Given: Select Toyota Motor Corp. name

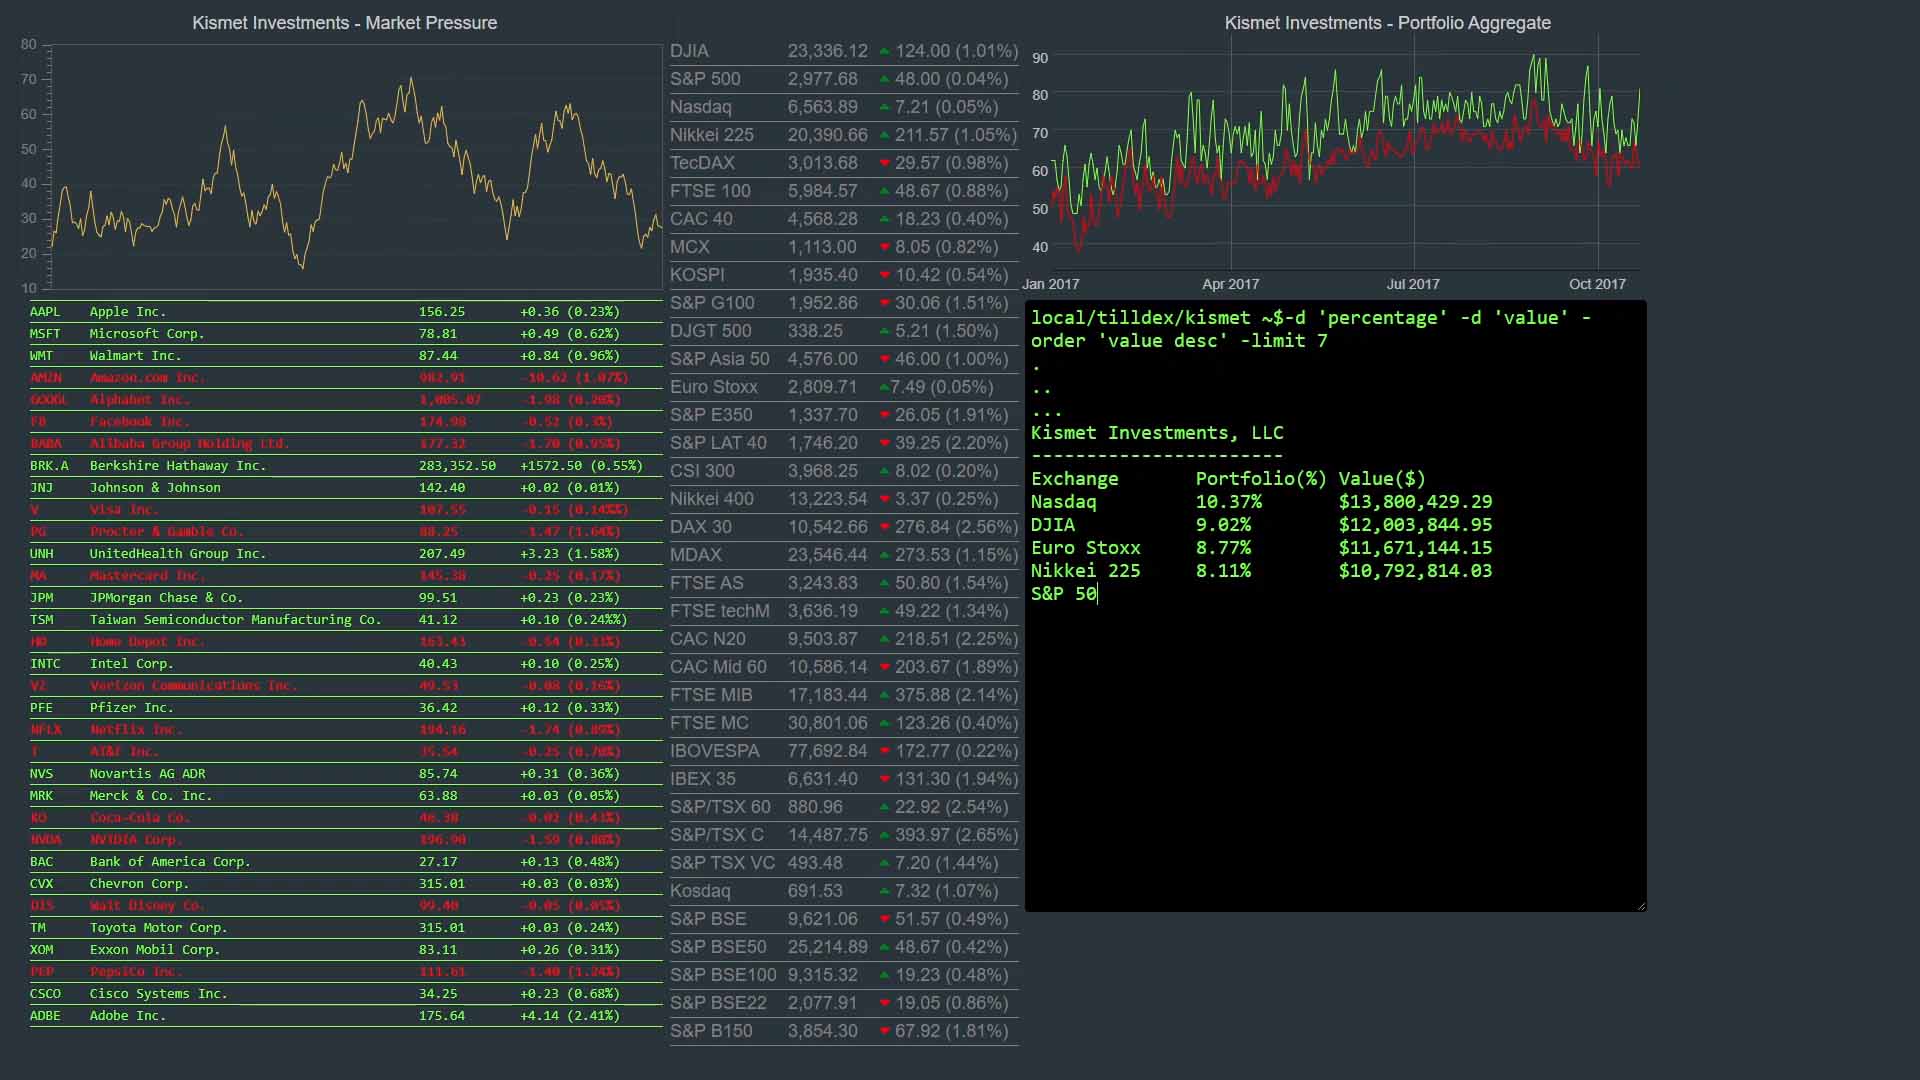Looking at the screenshot, I should click(x=158, y=928).
